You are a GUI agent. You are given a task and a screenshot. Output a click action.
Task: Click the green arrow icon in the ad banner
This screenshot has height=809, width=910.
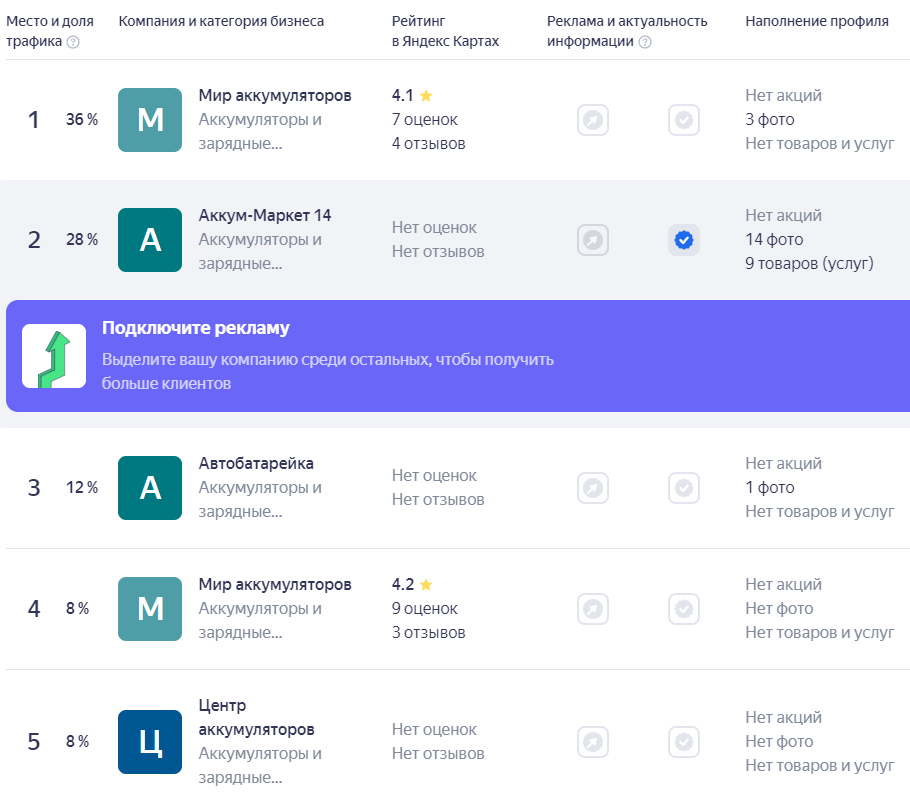(x=54, y=356)
